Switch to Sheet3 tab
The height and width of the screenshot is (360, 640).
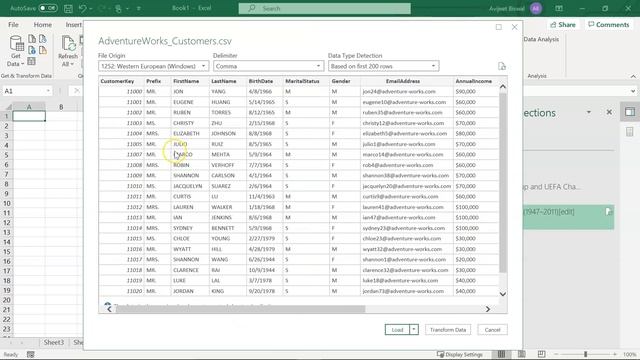click(54, 342)
